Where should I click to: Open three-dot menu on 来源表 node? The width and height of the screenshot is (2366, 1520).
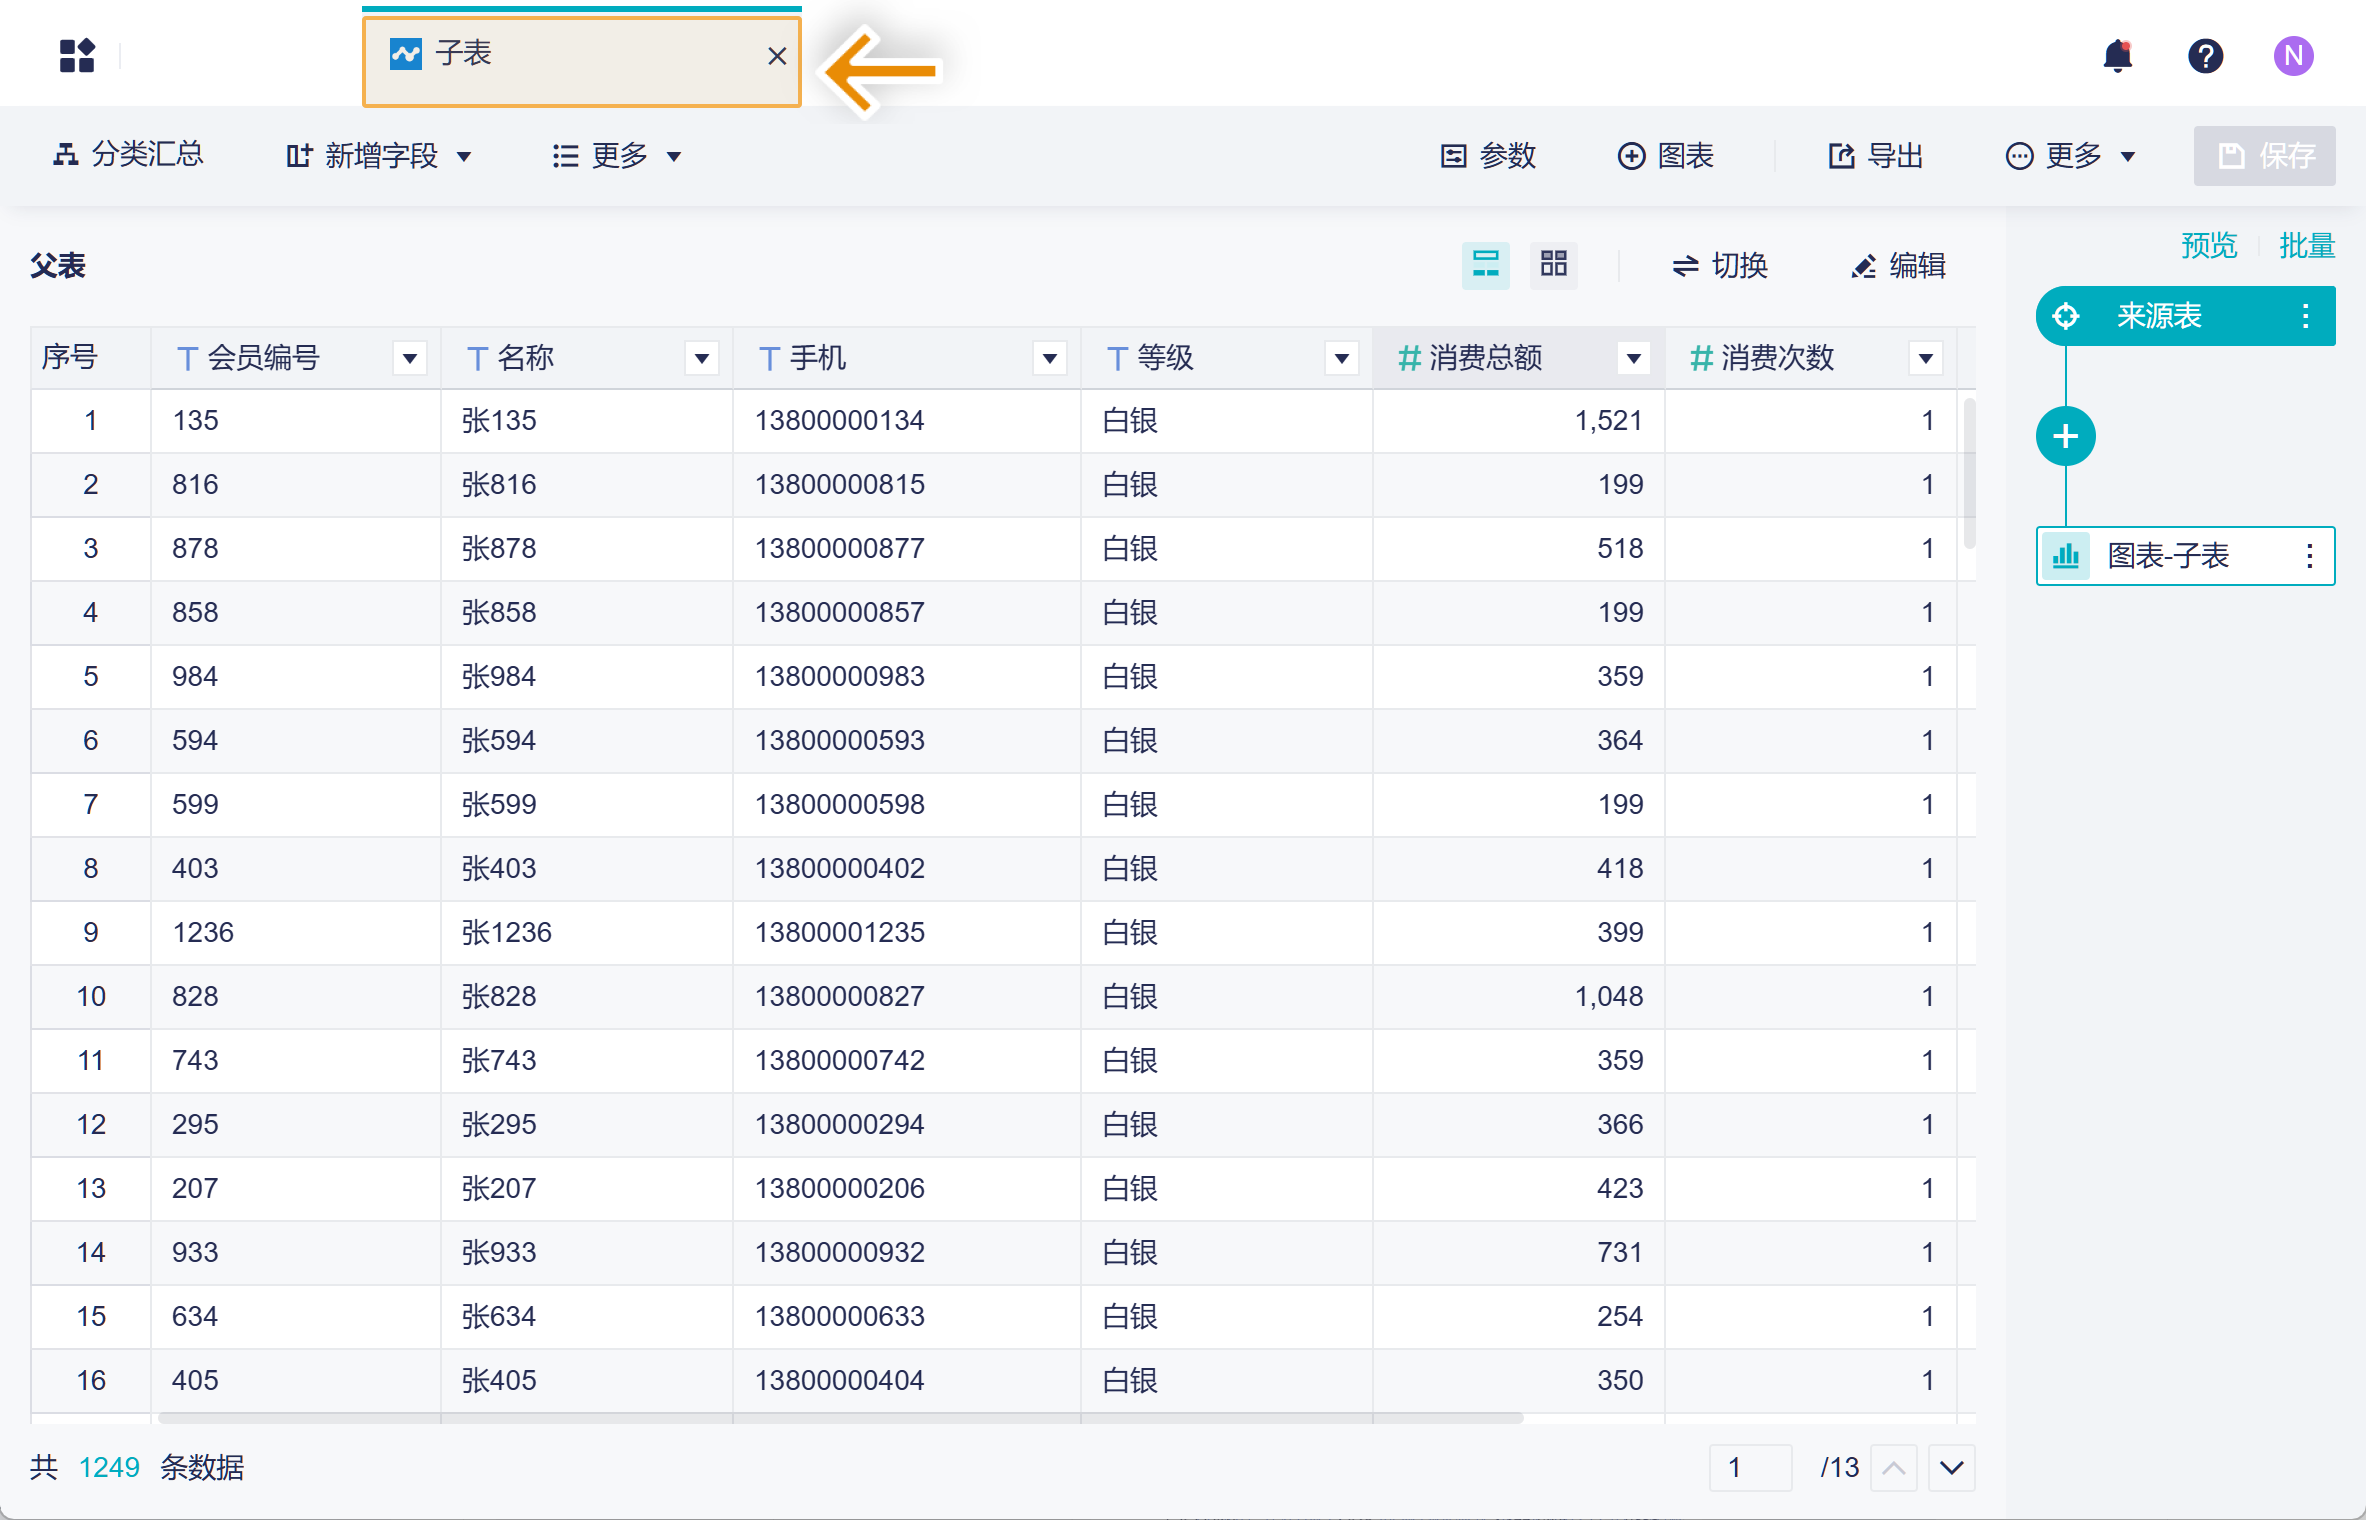tap(2305, 316)
